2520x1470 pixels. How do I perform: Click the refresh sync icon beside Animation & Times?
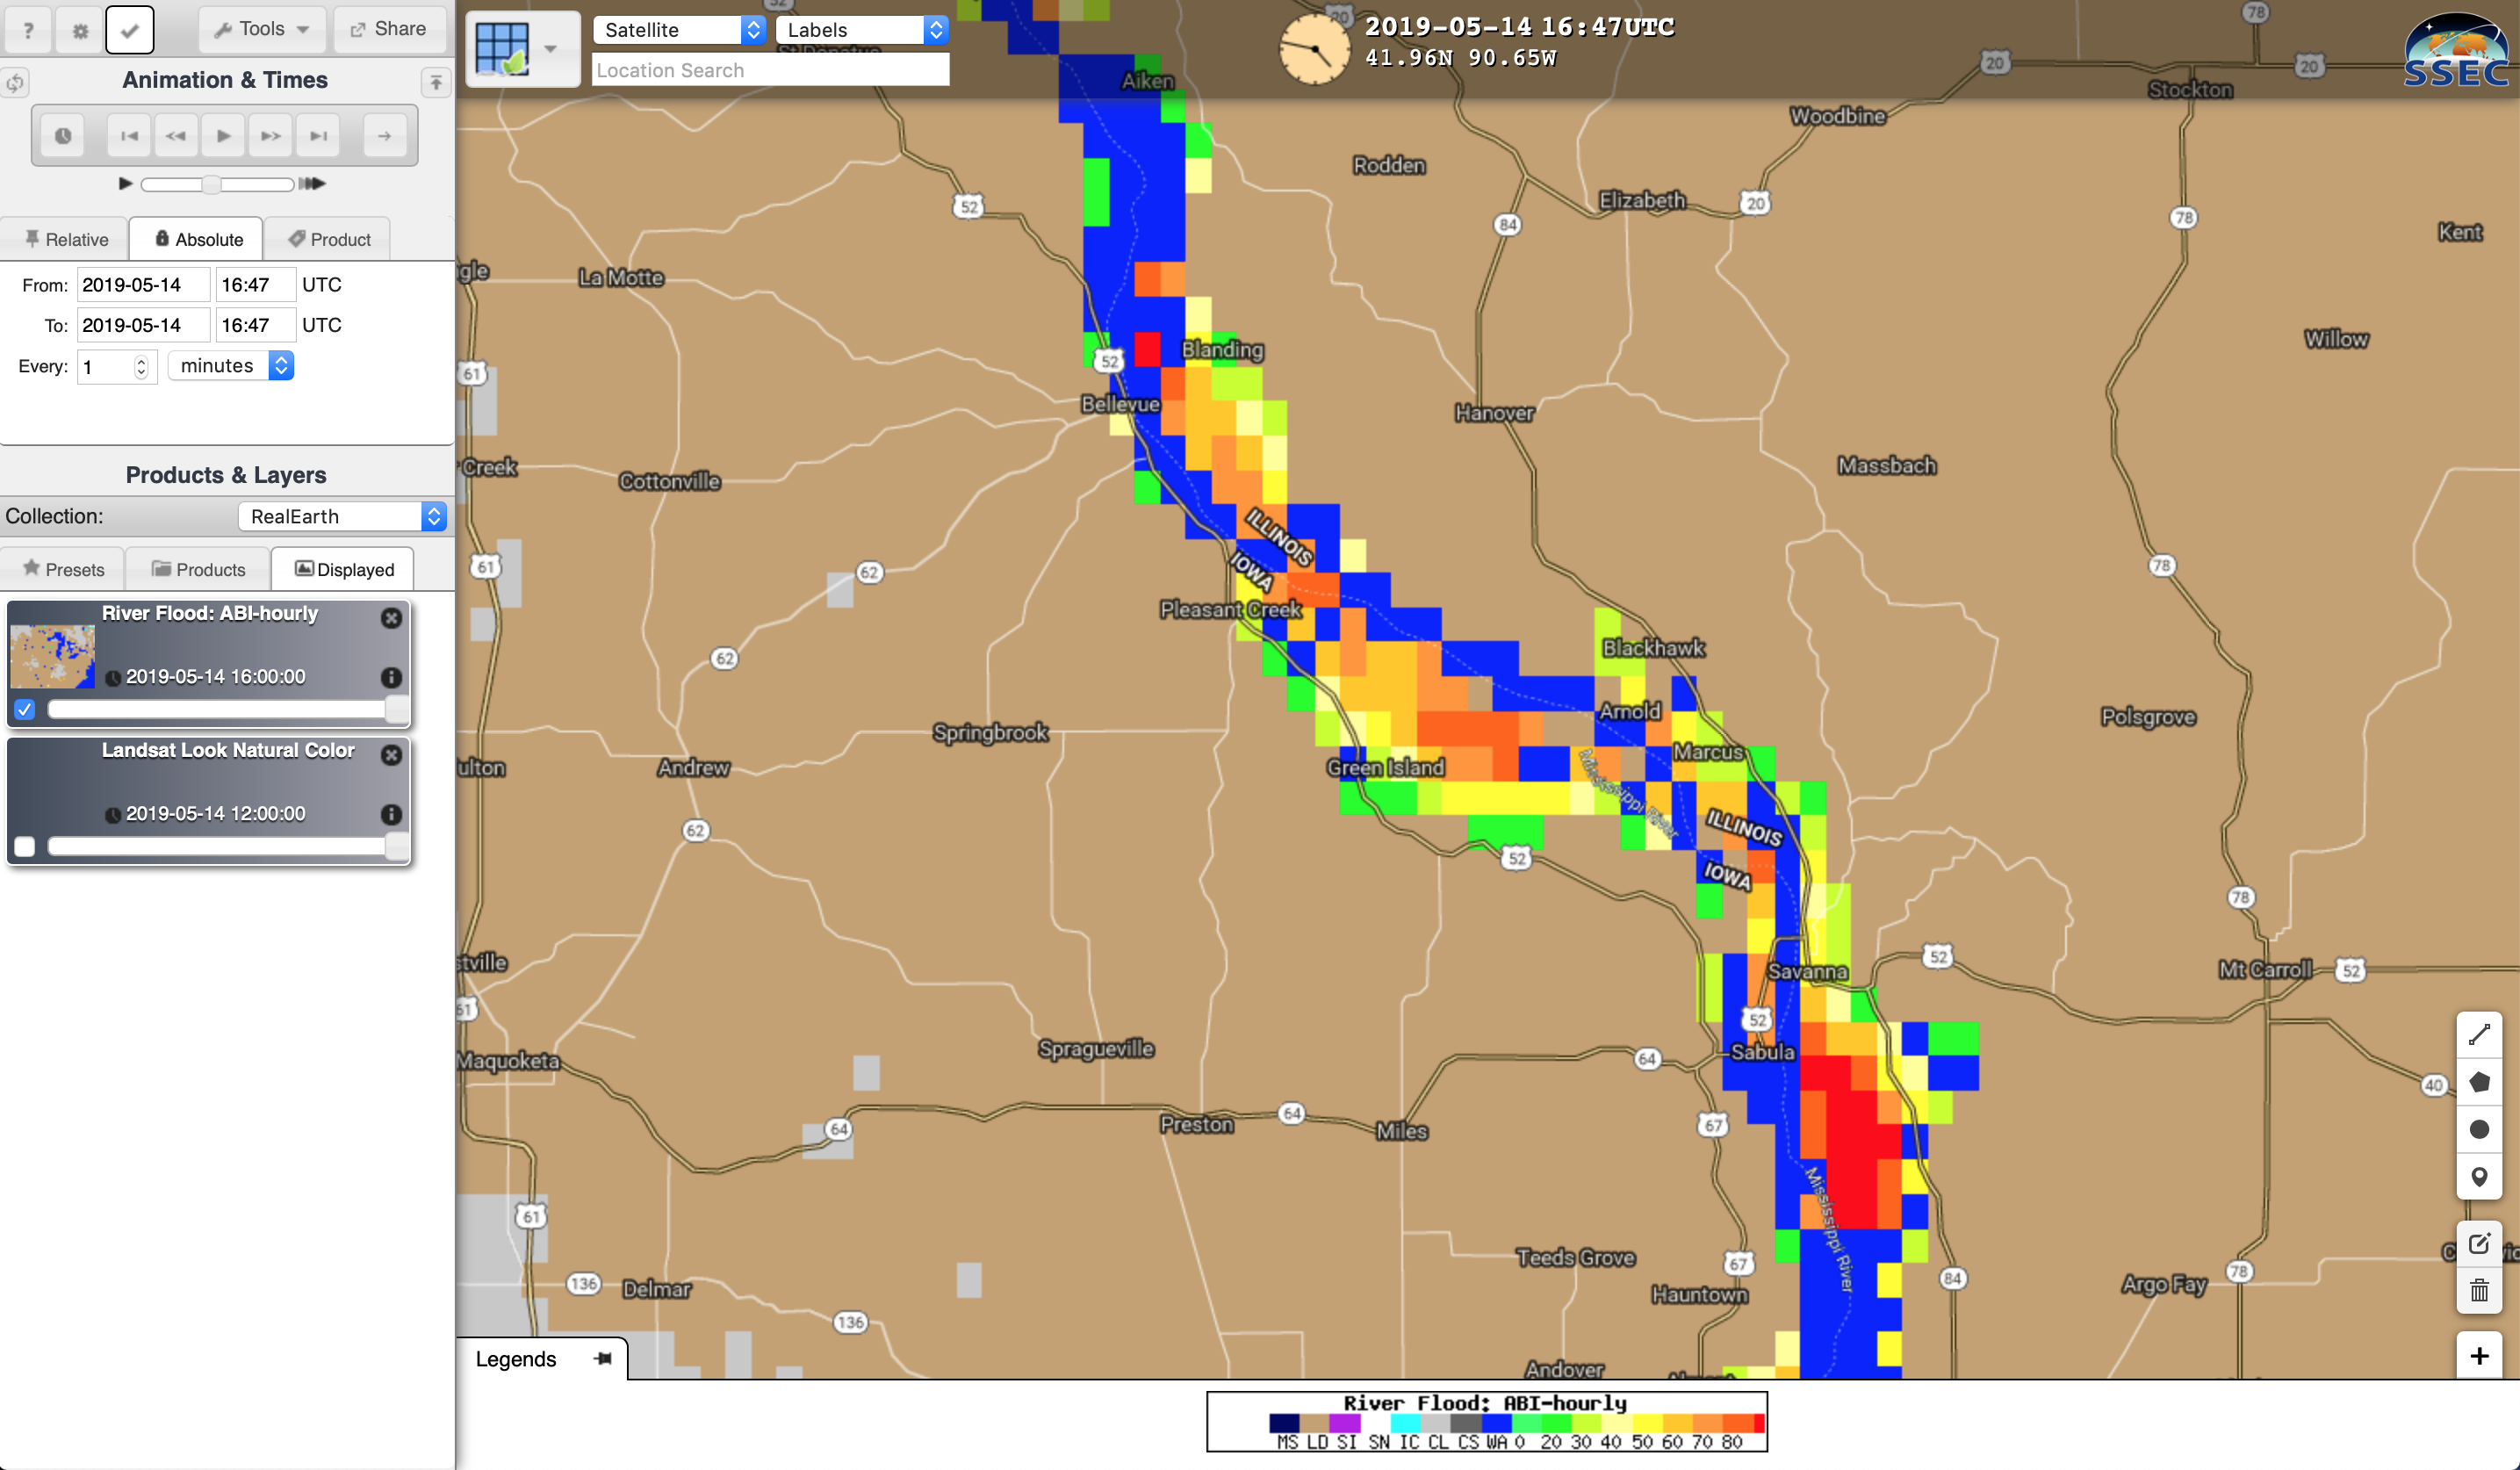pos(15,82)
